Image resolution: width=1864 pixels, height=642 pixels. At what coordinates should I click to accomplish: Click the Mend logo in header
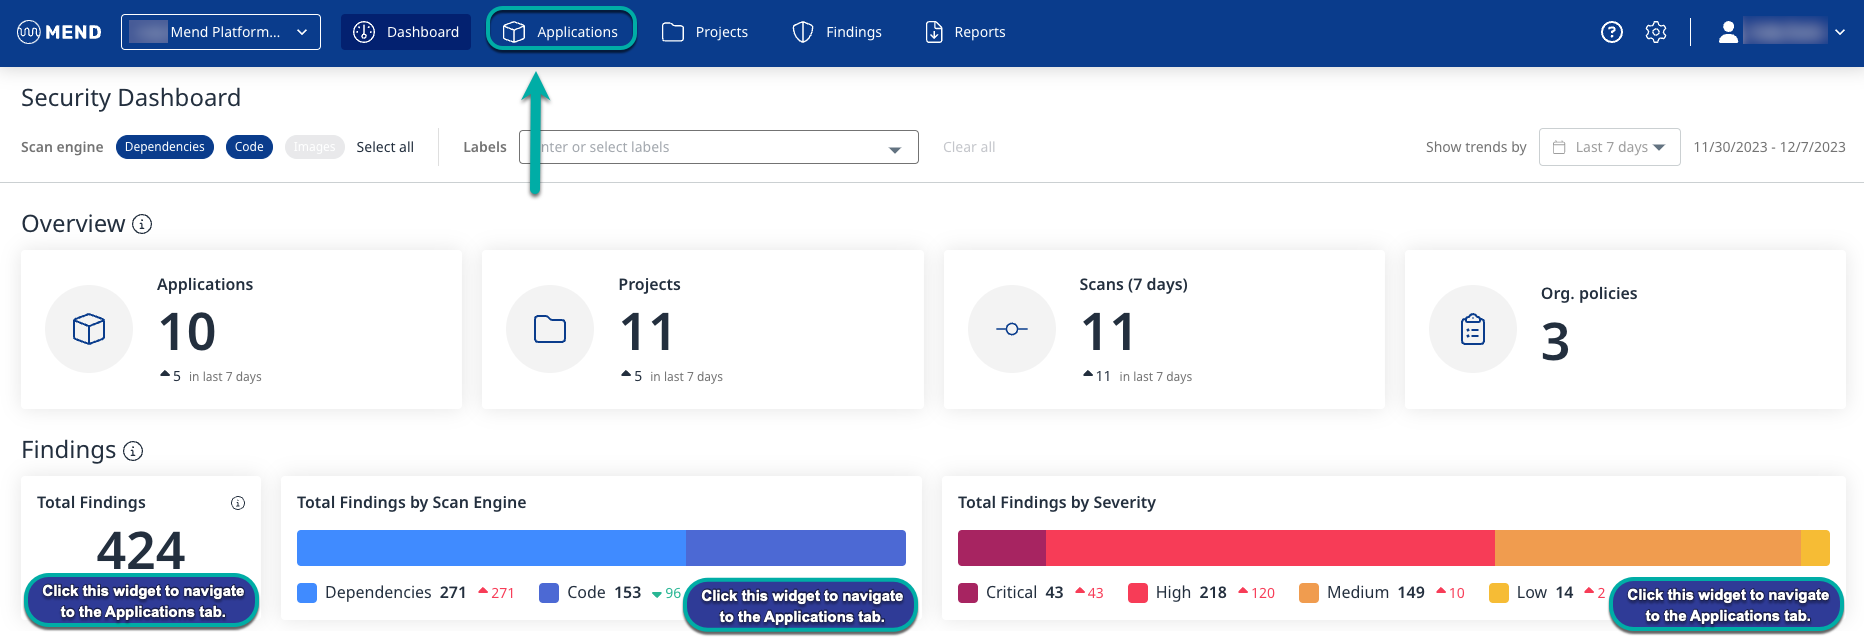(59, 32)
